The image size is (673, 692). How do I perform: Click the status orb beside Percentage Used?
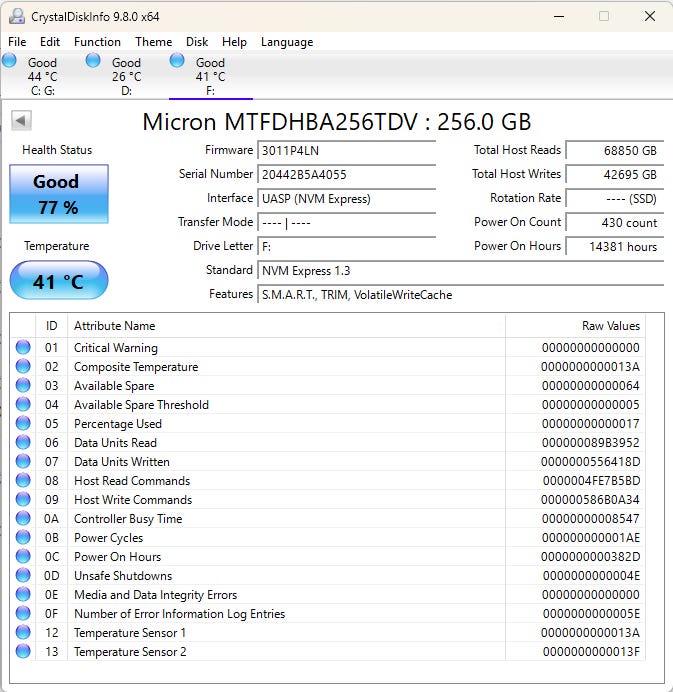(x=23, y=424)
